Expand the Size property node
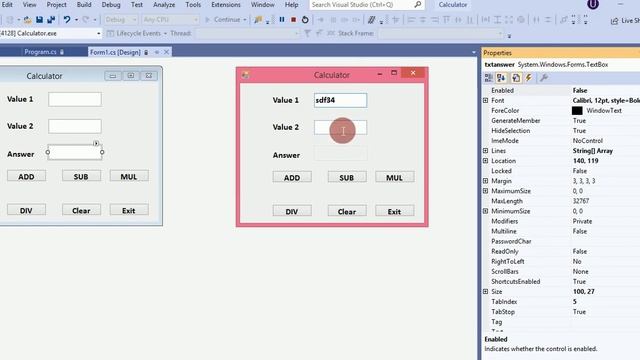Viewport: 640px width, 360px height. 485,291
